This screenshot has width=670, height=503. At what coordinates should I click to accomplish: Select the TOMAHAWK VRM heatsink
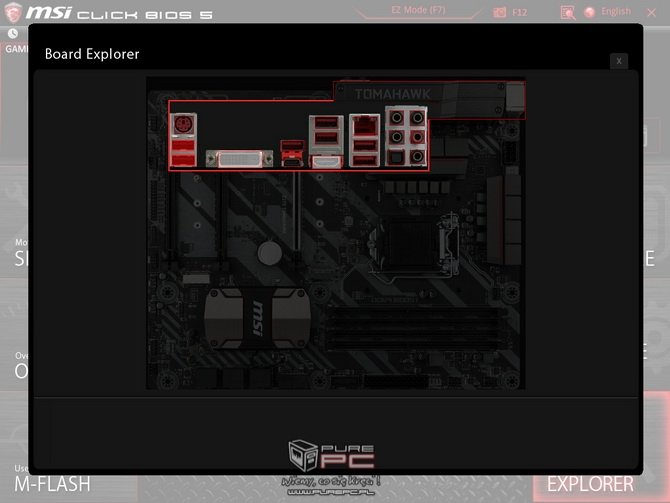(429, 100)
